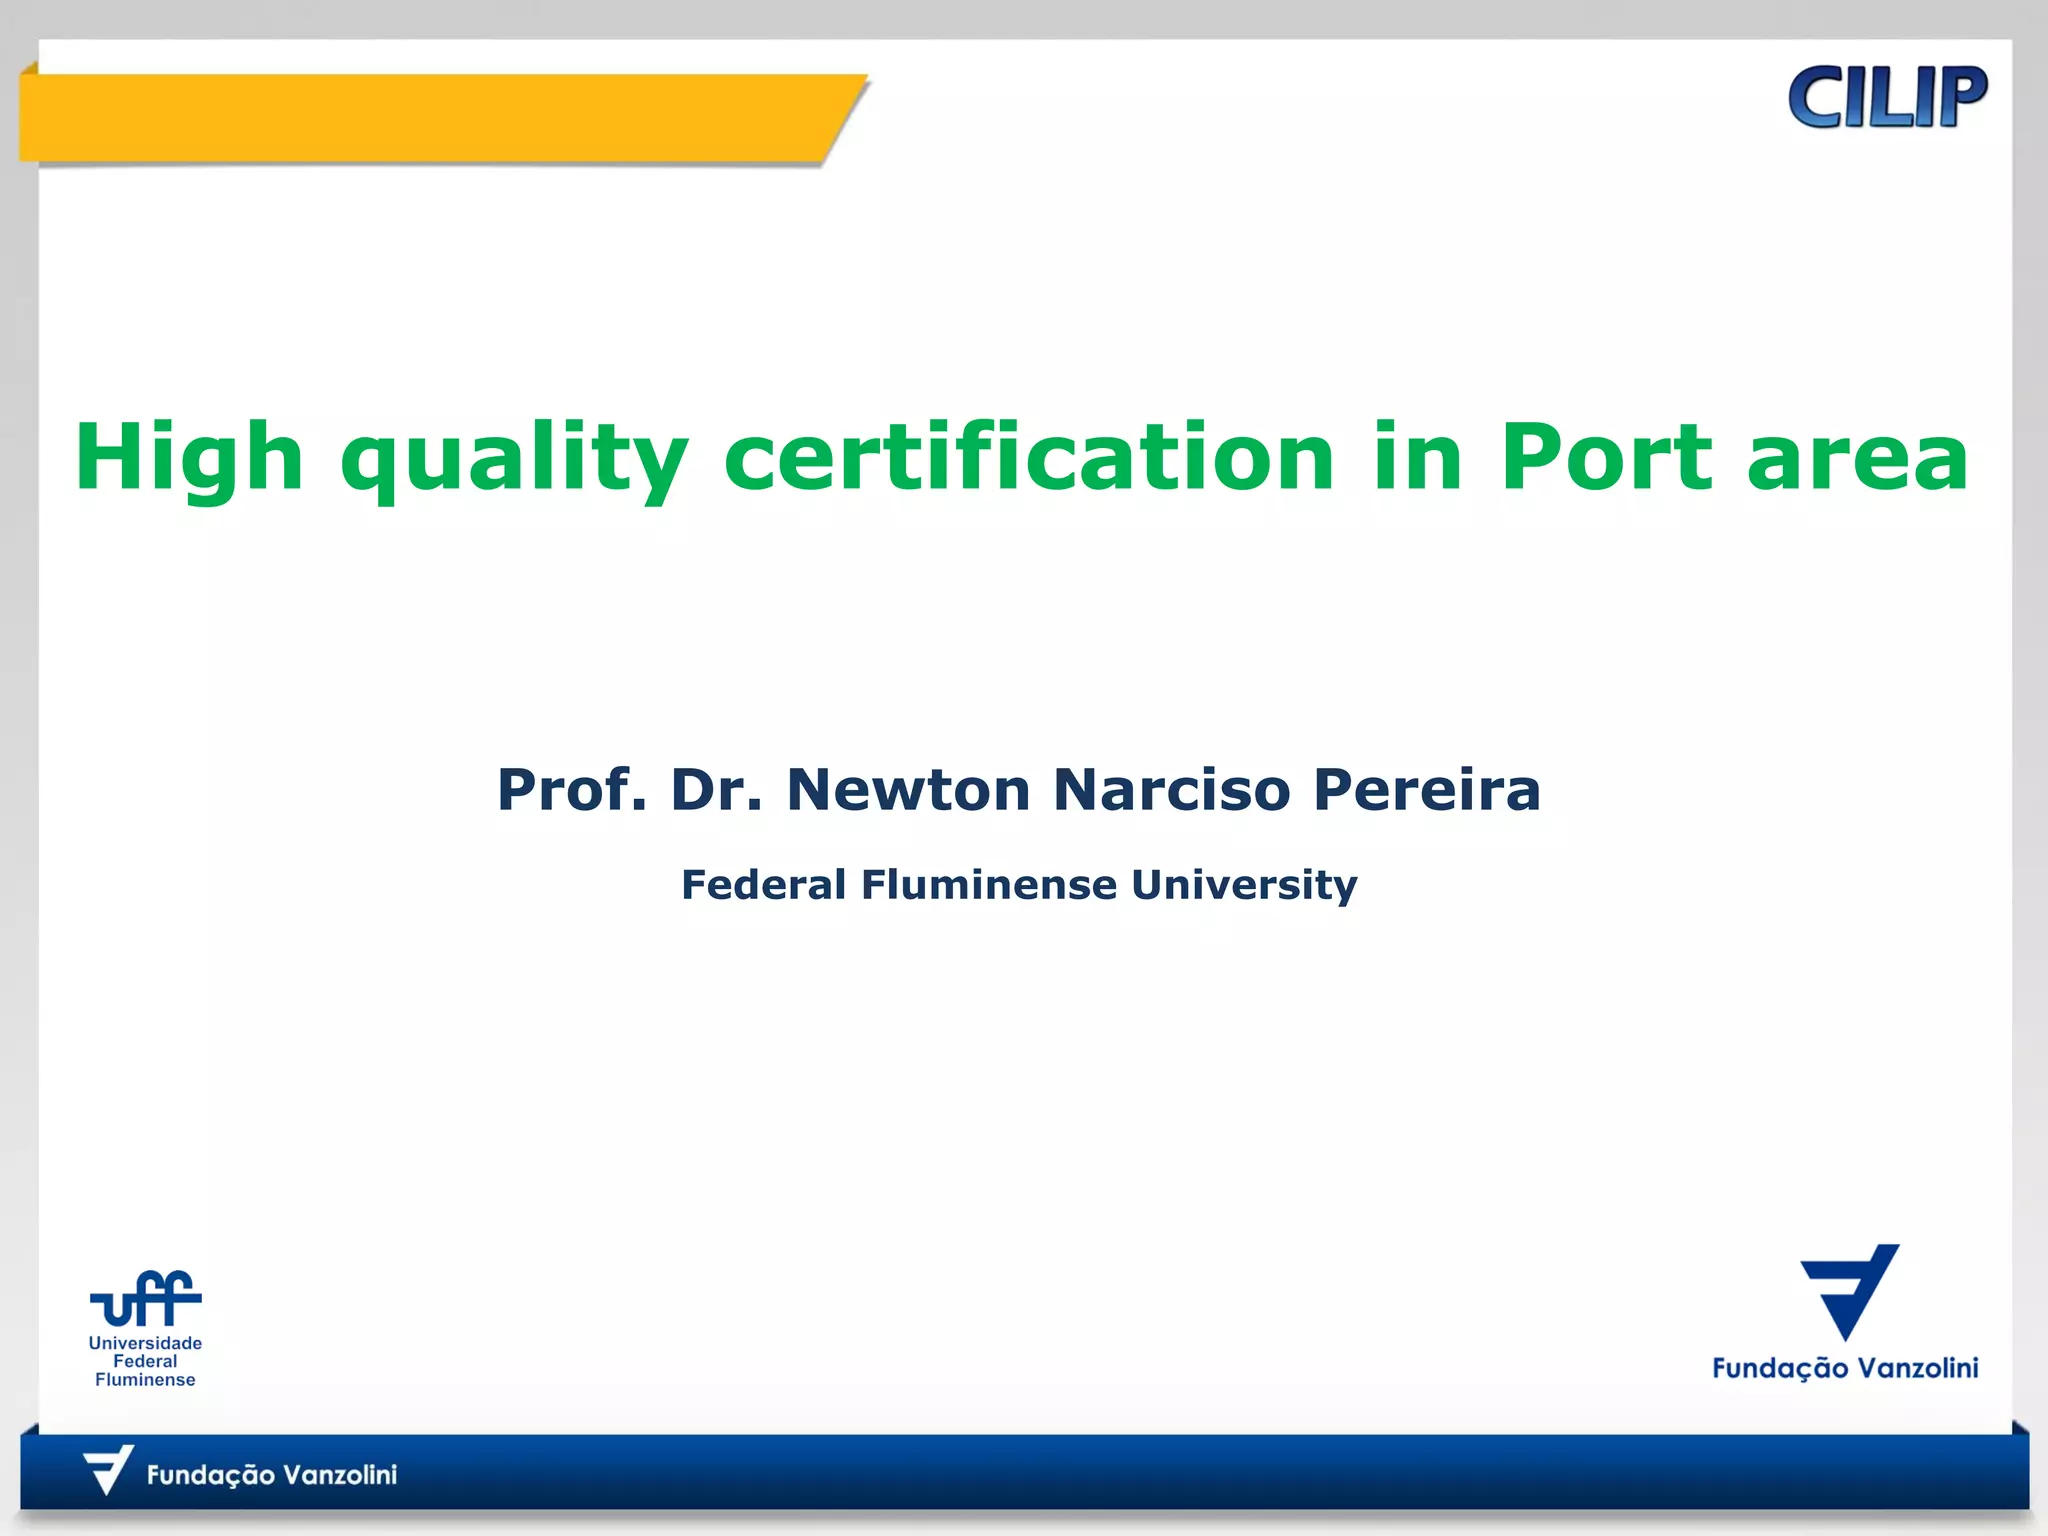Click the surname "Pereira" in presenter line
This screenshot has height=1536, width=2048.
point(1426,789)
